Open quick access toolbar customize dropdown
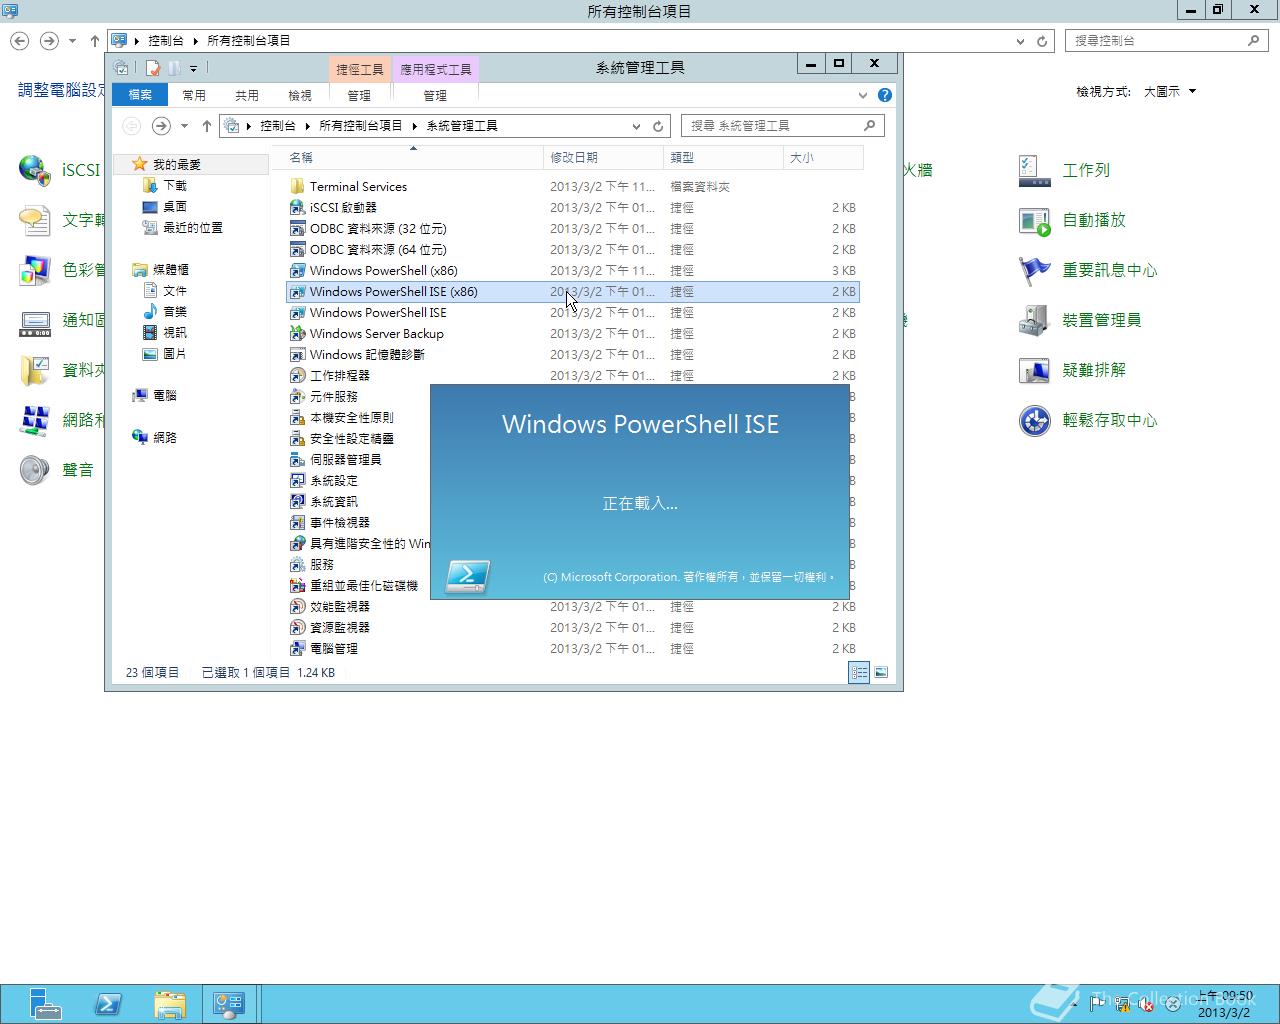The height and width of the screenshot is (1024, 1280). [x=194, y=68]
